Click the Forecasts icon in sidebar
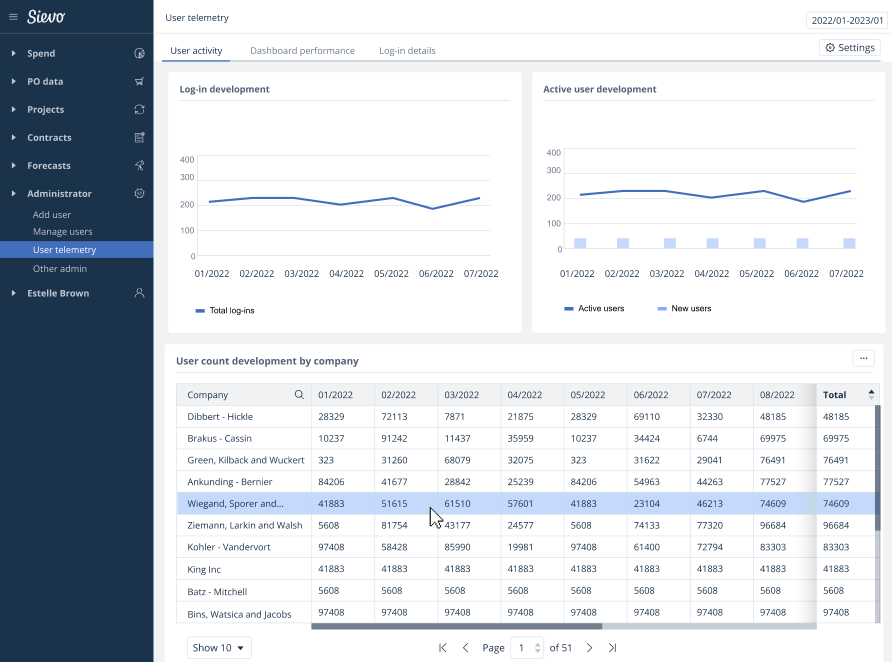 pos(139,165)
